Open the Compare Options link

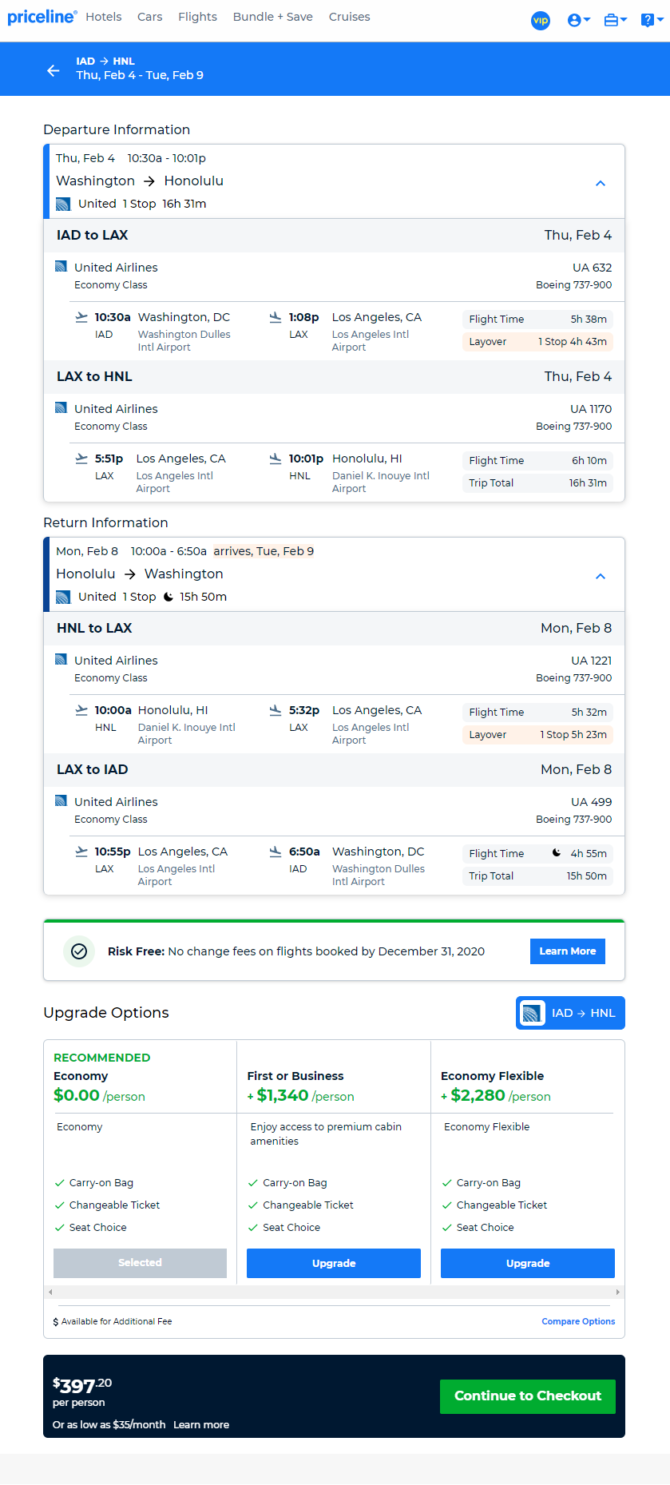tap(578, 1321)
